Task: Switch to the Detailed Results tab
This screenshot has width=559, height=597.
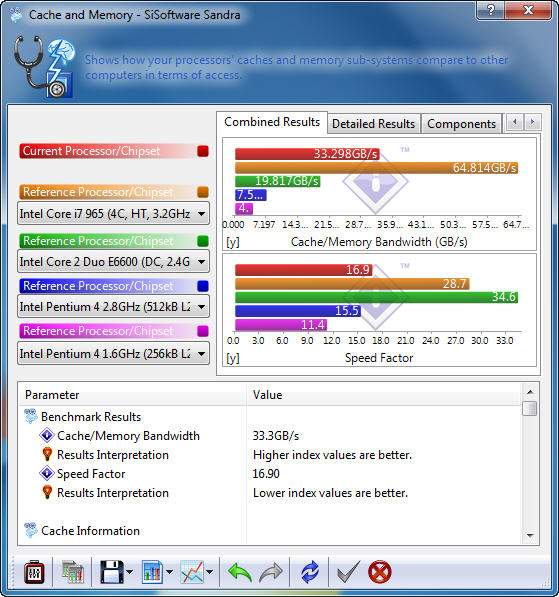Action: [x=373, y=124]
